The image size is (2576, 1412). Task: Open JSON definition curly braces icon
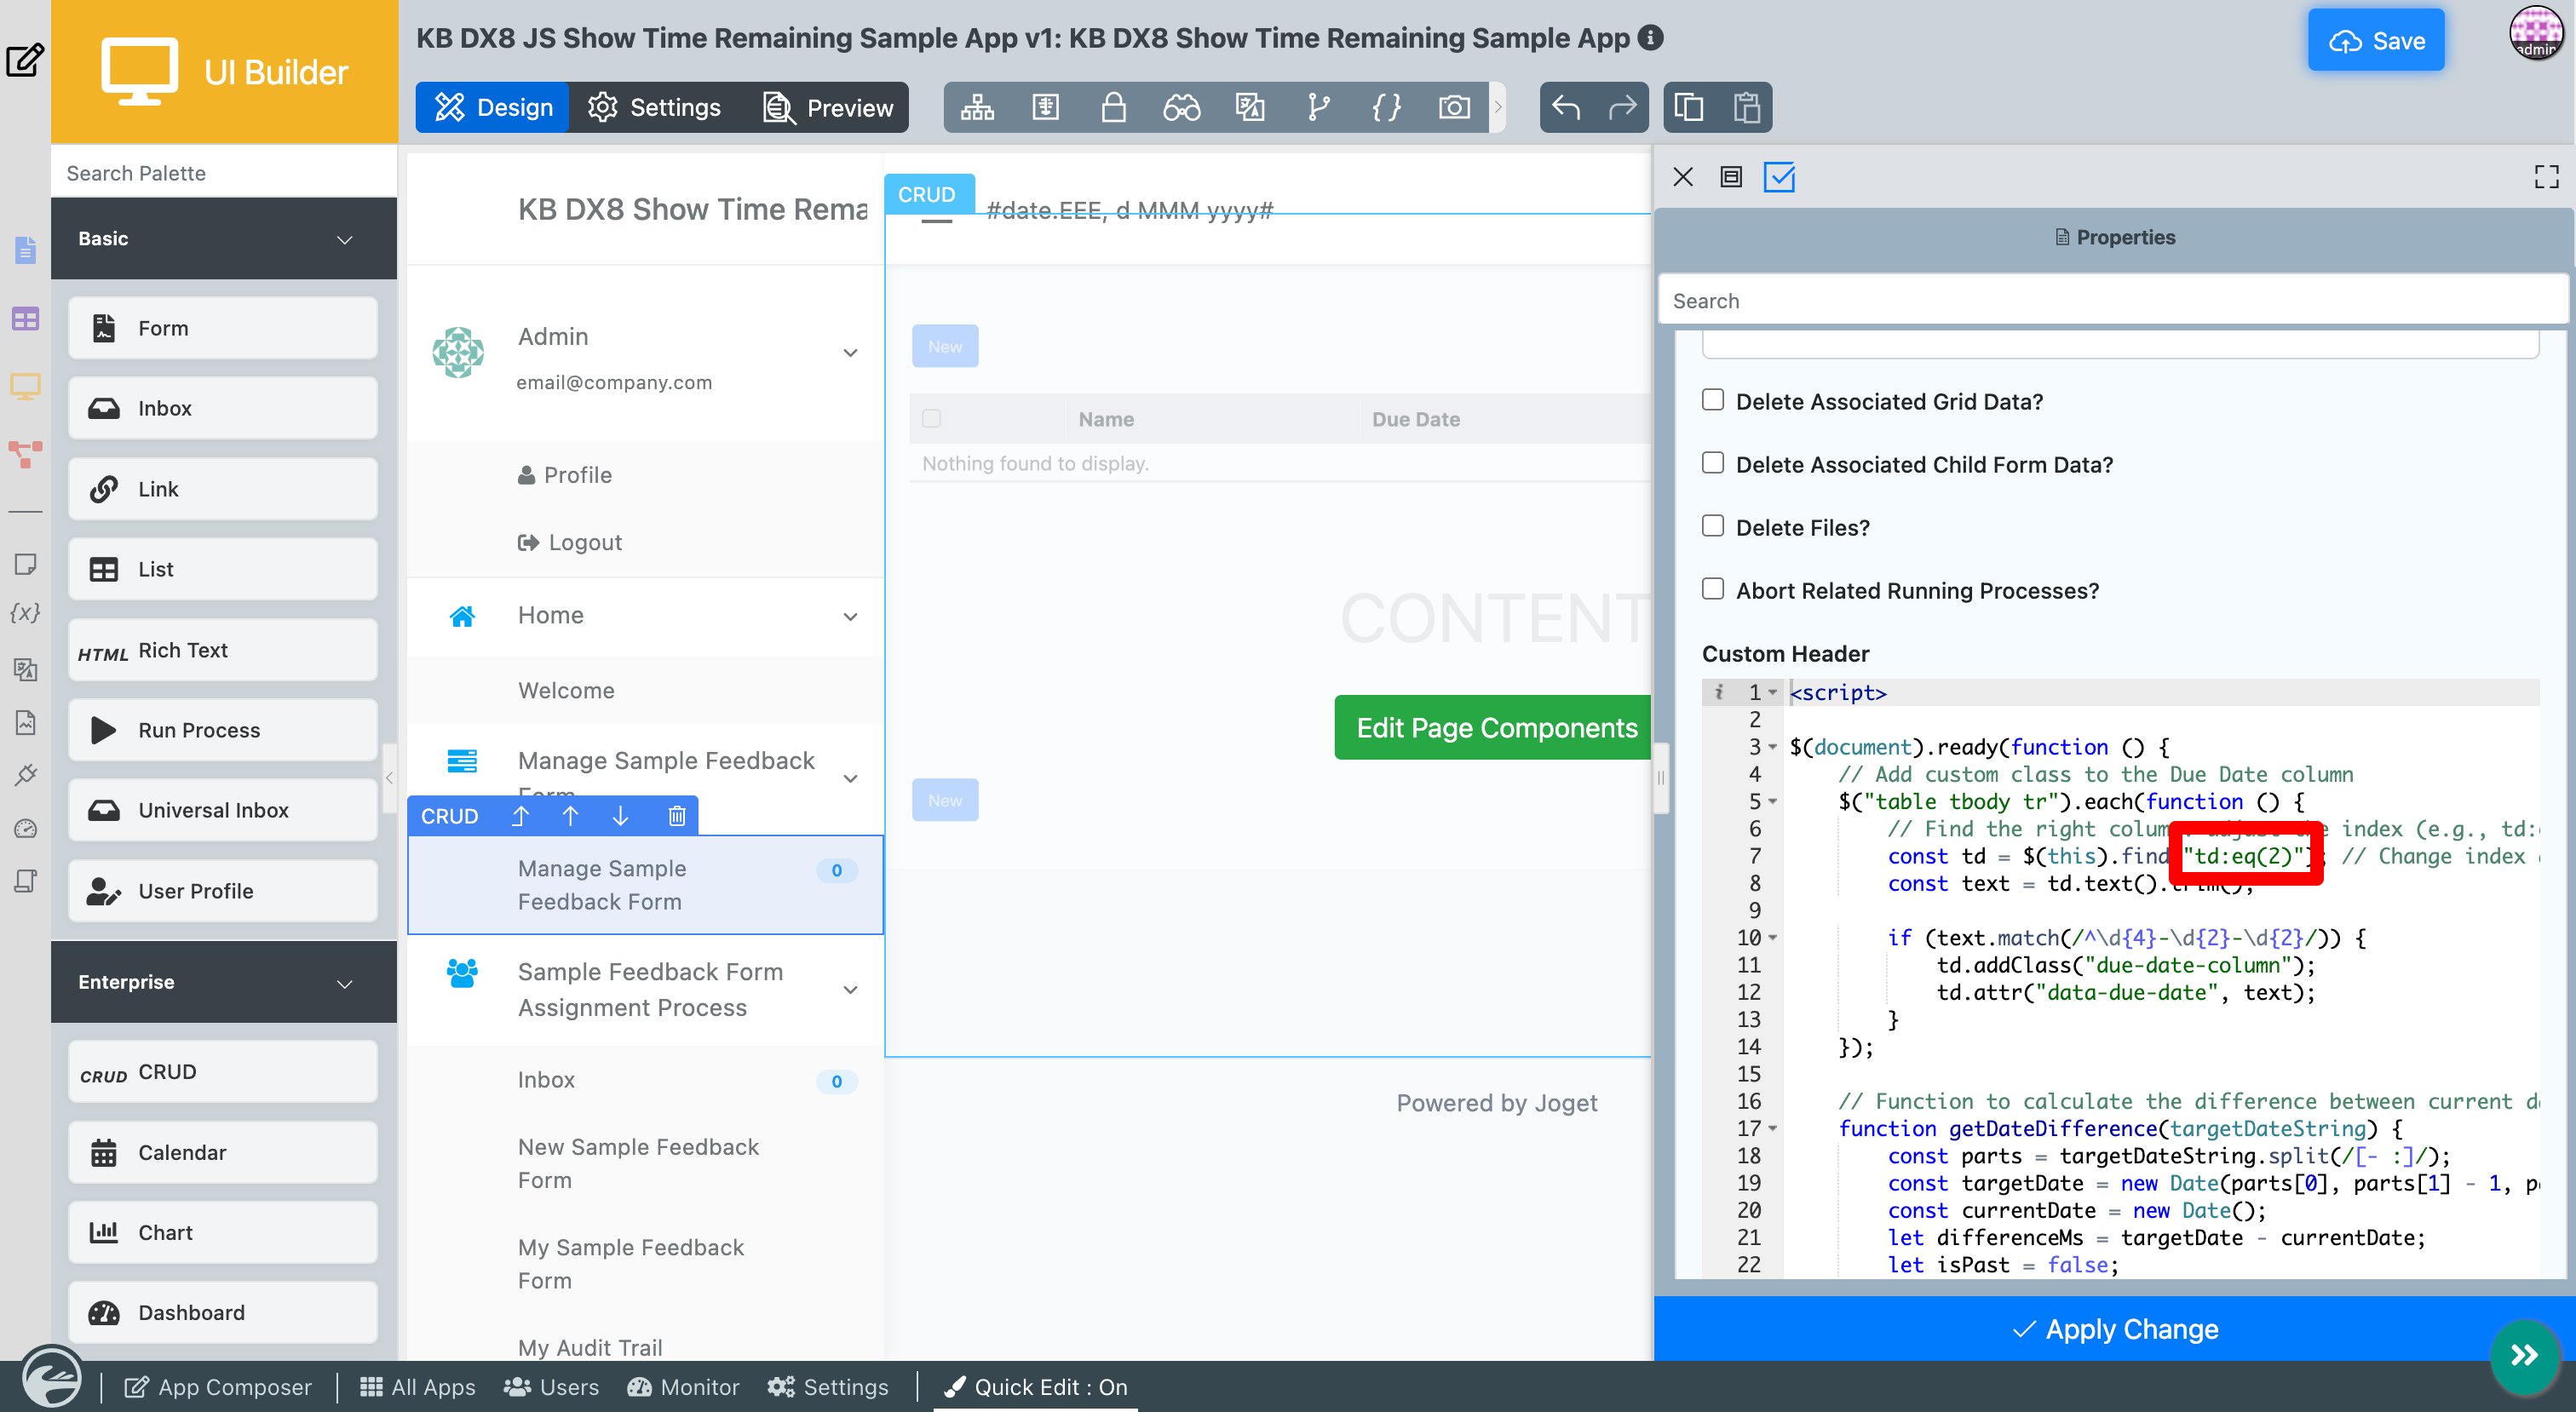tap(1386, 107)
